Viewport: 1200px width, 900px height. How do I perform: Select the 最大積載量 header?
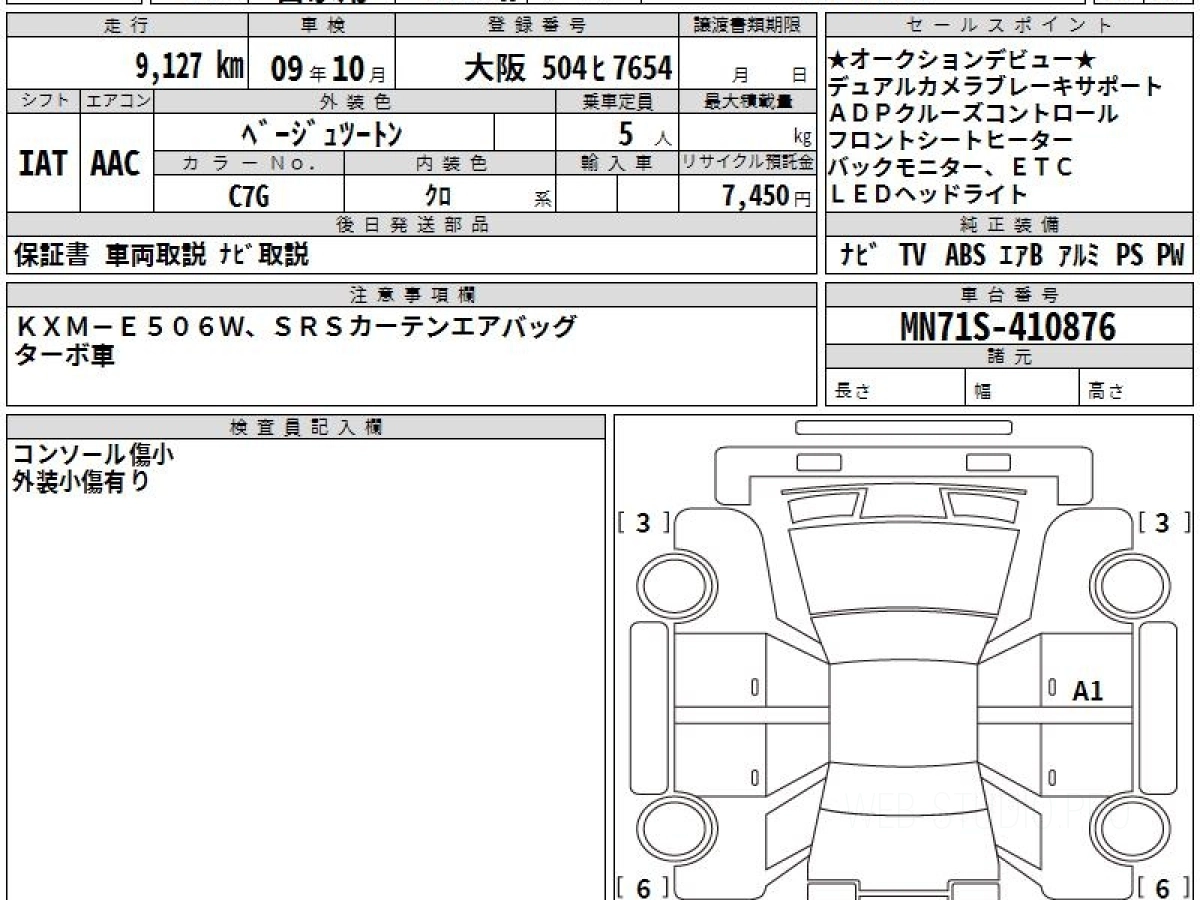748,101
